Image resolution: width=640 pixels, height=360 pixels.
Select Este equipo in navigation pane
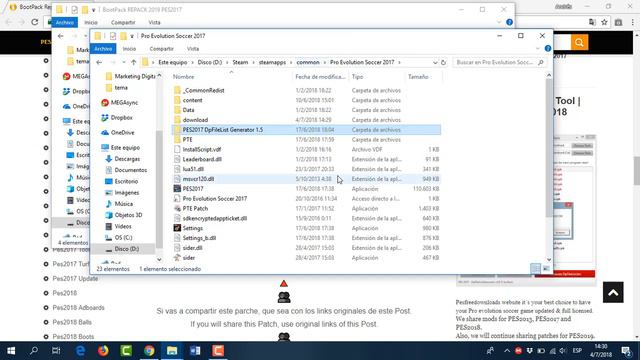point(125,147)
